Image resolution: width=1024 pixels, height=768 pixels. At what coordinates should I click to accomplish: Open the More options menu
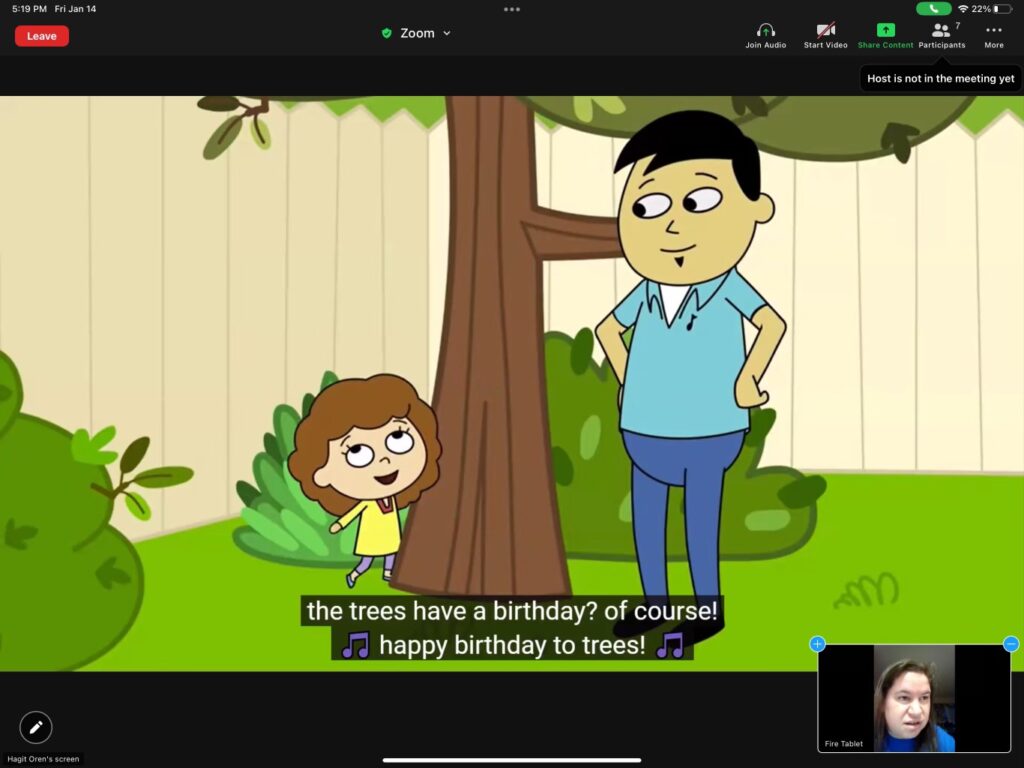pos(994,36)
